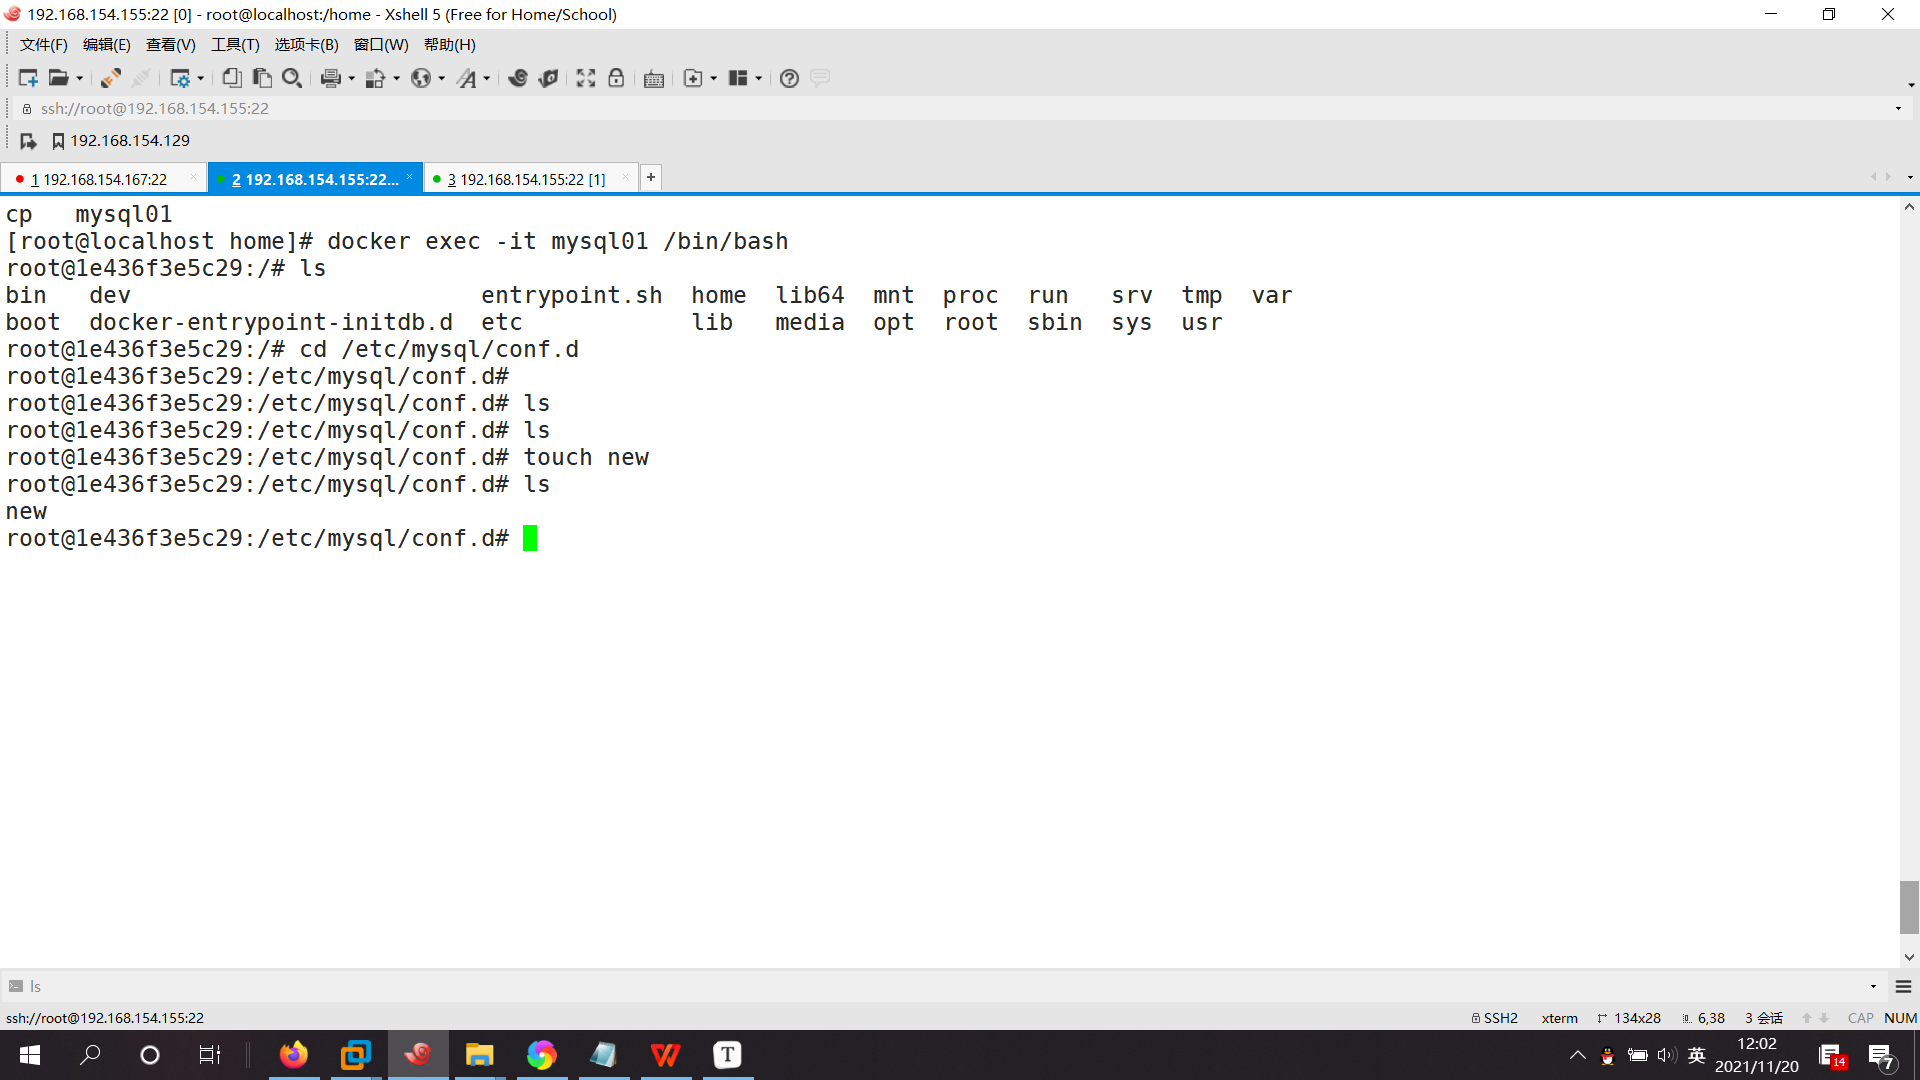The image size is (1920, 1080).
Task: Expand the Open folder dropdown arrow
Action: point(80,78)
